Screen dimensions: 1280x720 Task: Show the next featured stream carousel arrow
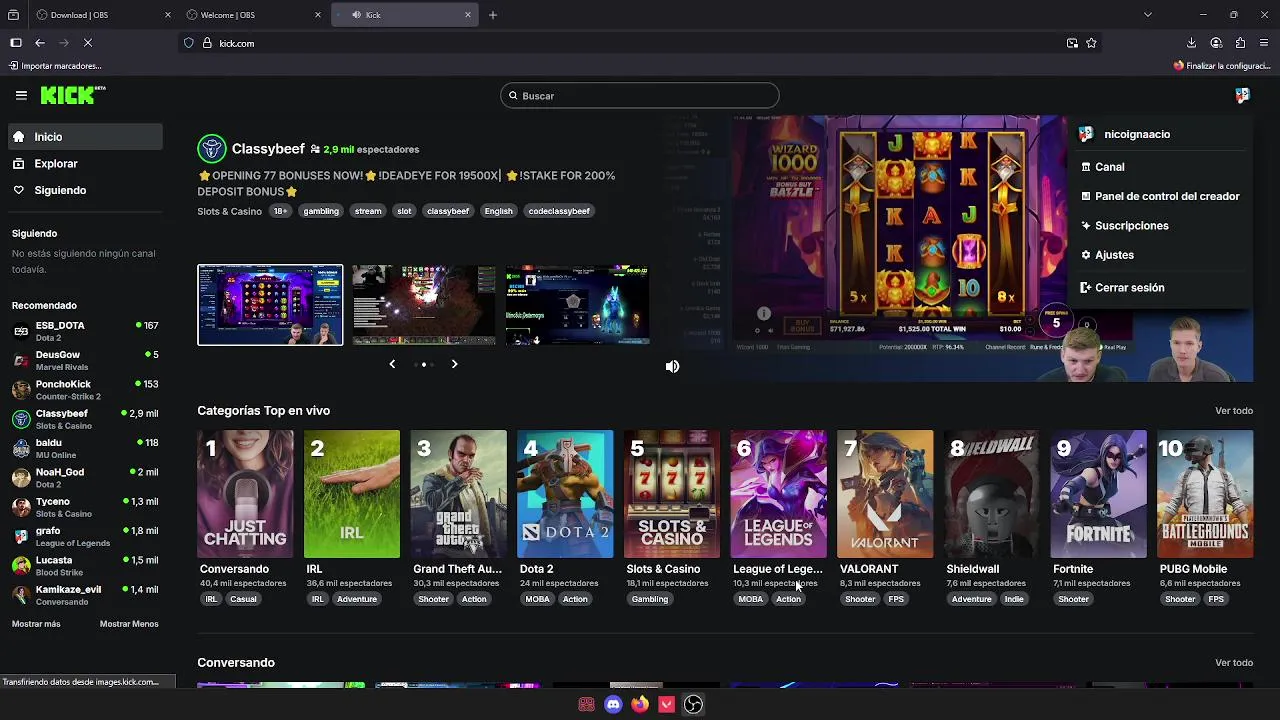point(454,364)
